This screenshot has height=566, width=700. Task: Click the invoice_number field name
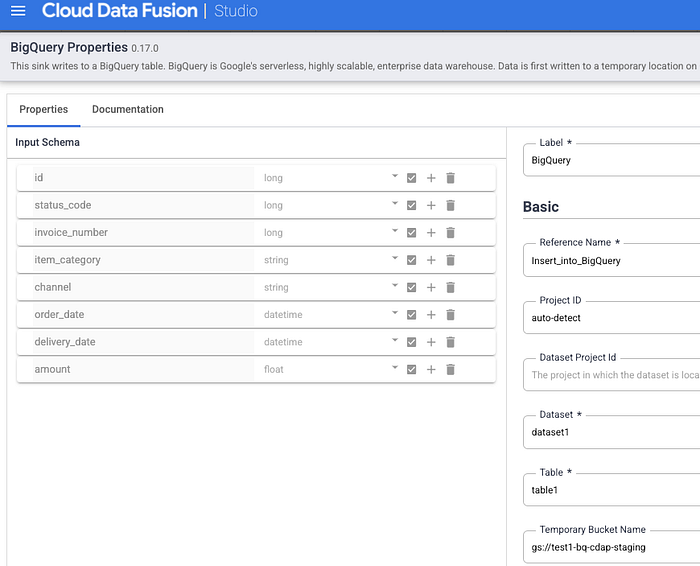(143, 232)
